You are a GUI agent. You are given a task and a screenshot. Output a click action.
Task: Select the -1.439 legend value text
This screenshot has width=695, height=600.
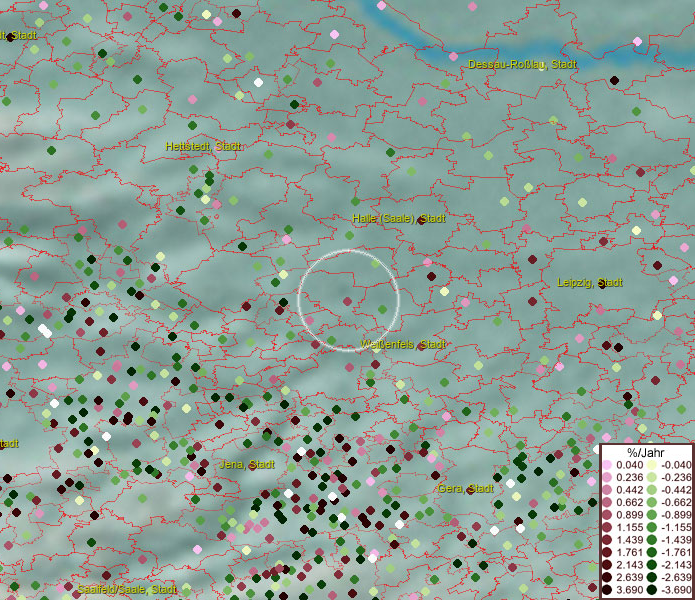pyautogui.click(x=676, y=540)
